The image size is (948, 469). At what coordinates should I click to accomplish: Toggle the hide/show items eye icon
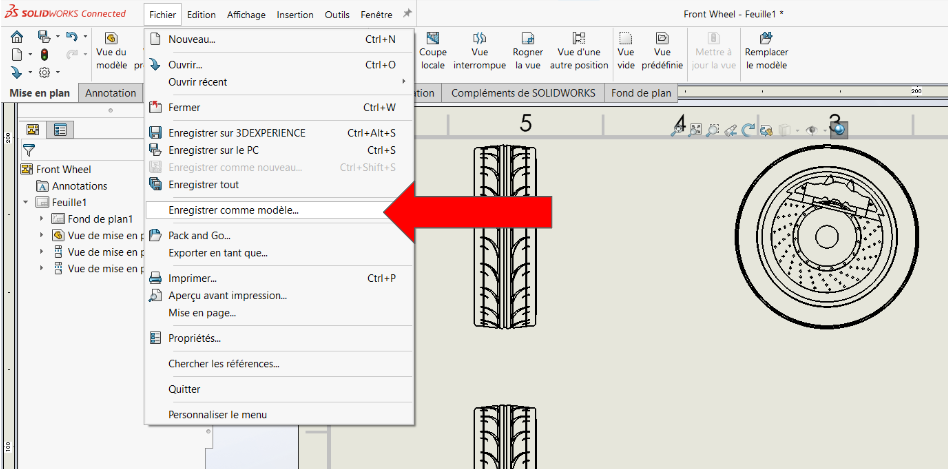tap(812, 130)
